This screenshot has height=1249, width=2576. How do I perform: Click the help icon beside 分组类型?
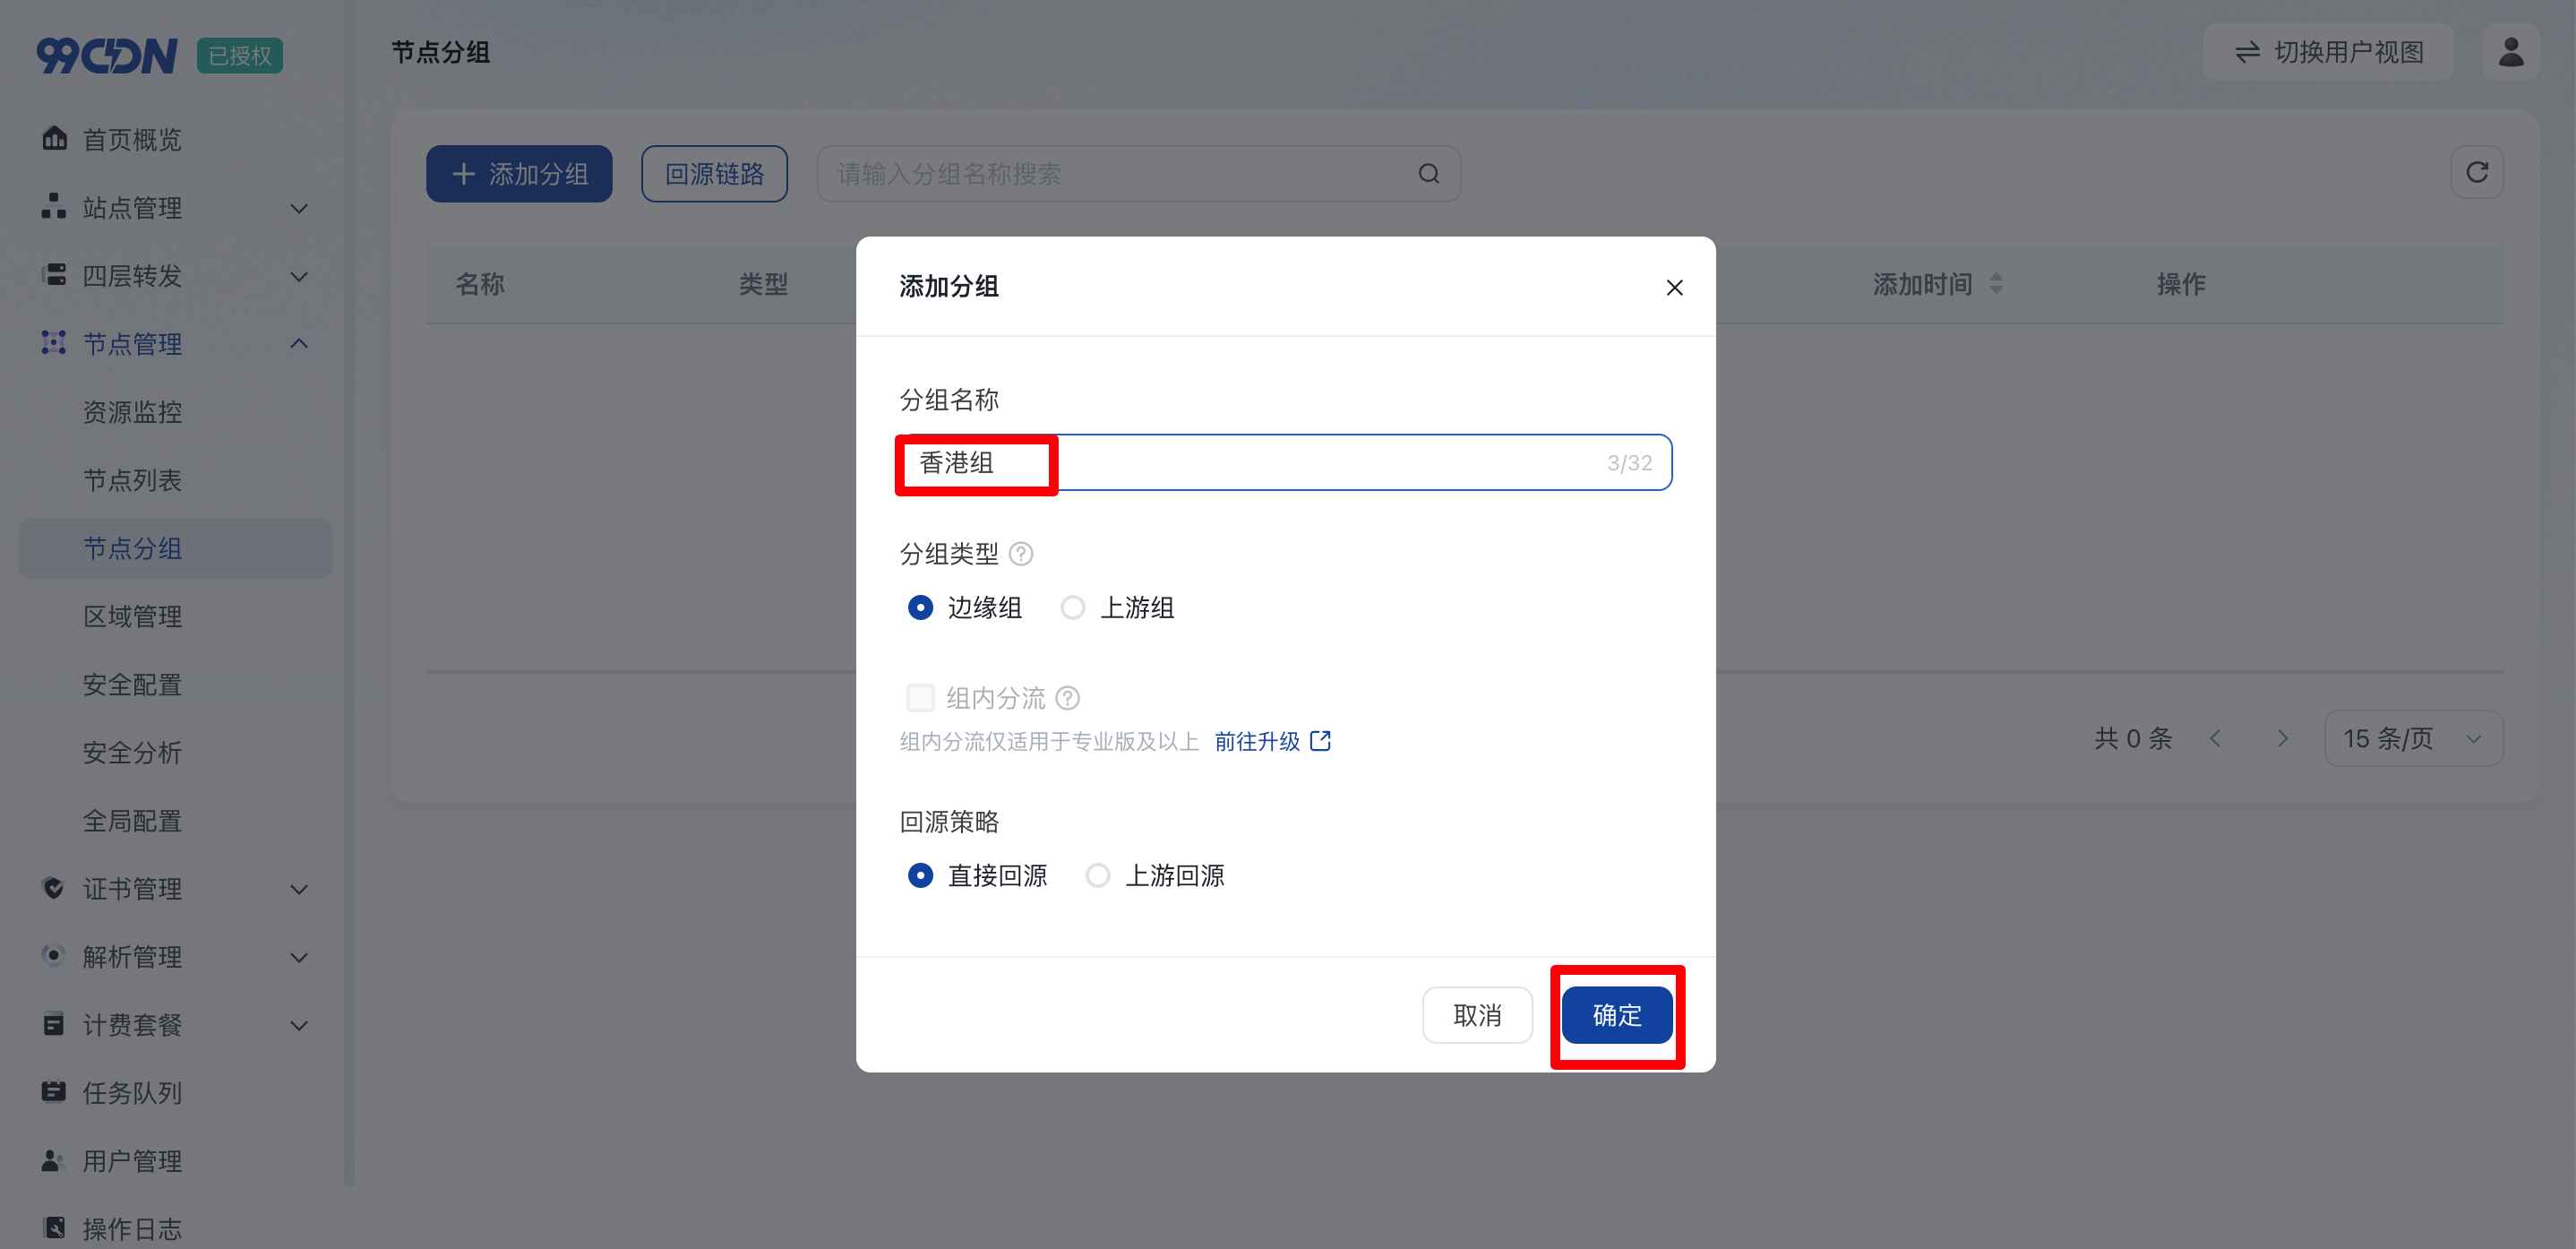pyautogui.click(x=1020, y=553)
